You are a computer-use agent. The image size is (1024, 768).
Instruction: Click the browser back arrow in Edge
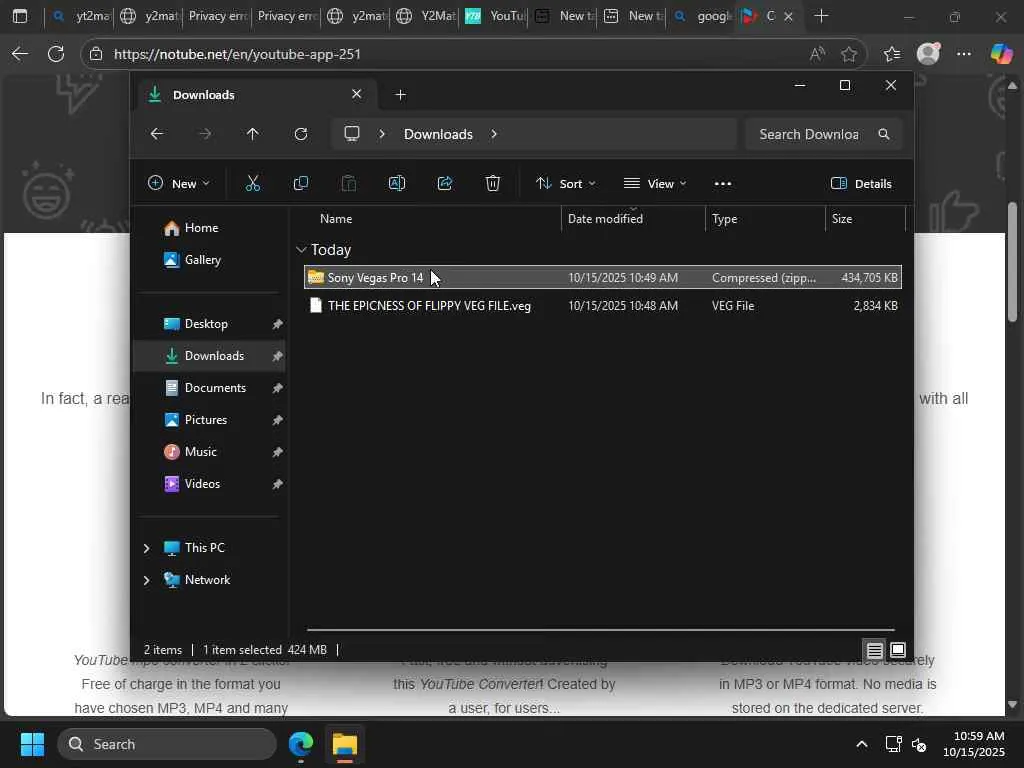pyautogui.click(x=20, y=54)
